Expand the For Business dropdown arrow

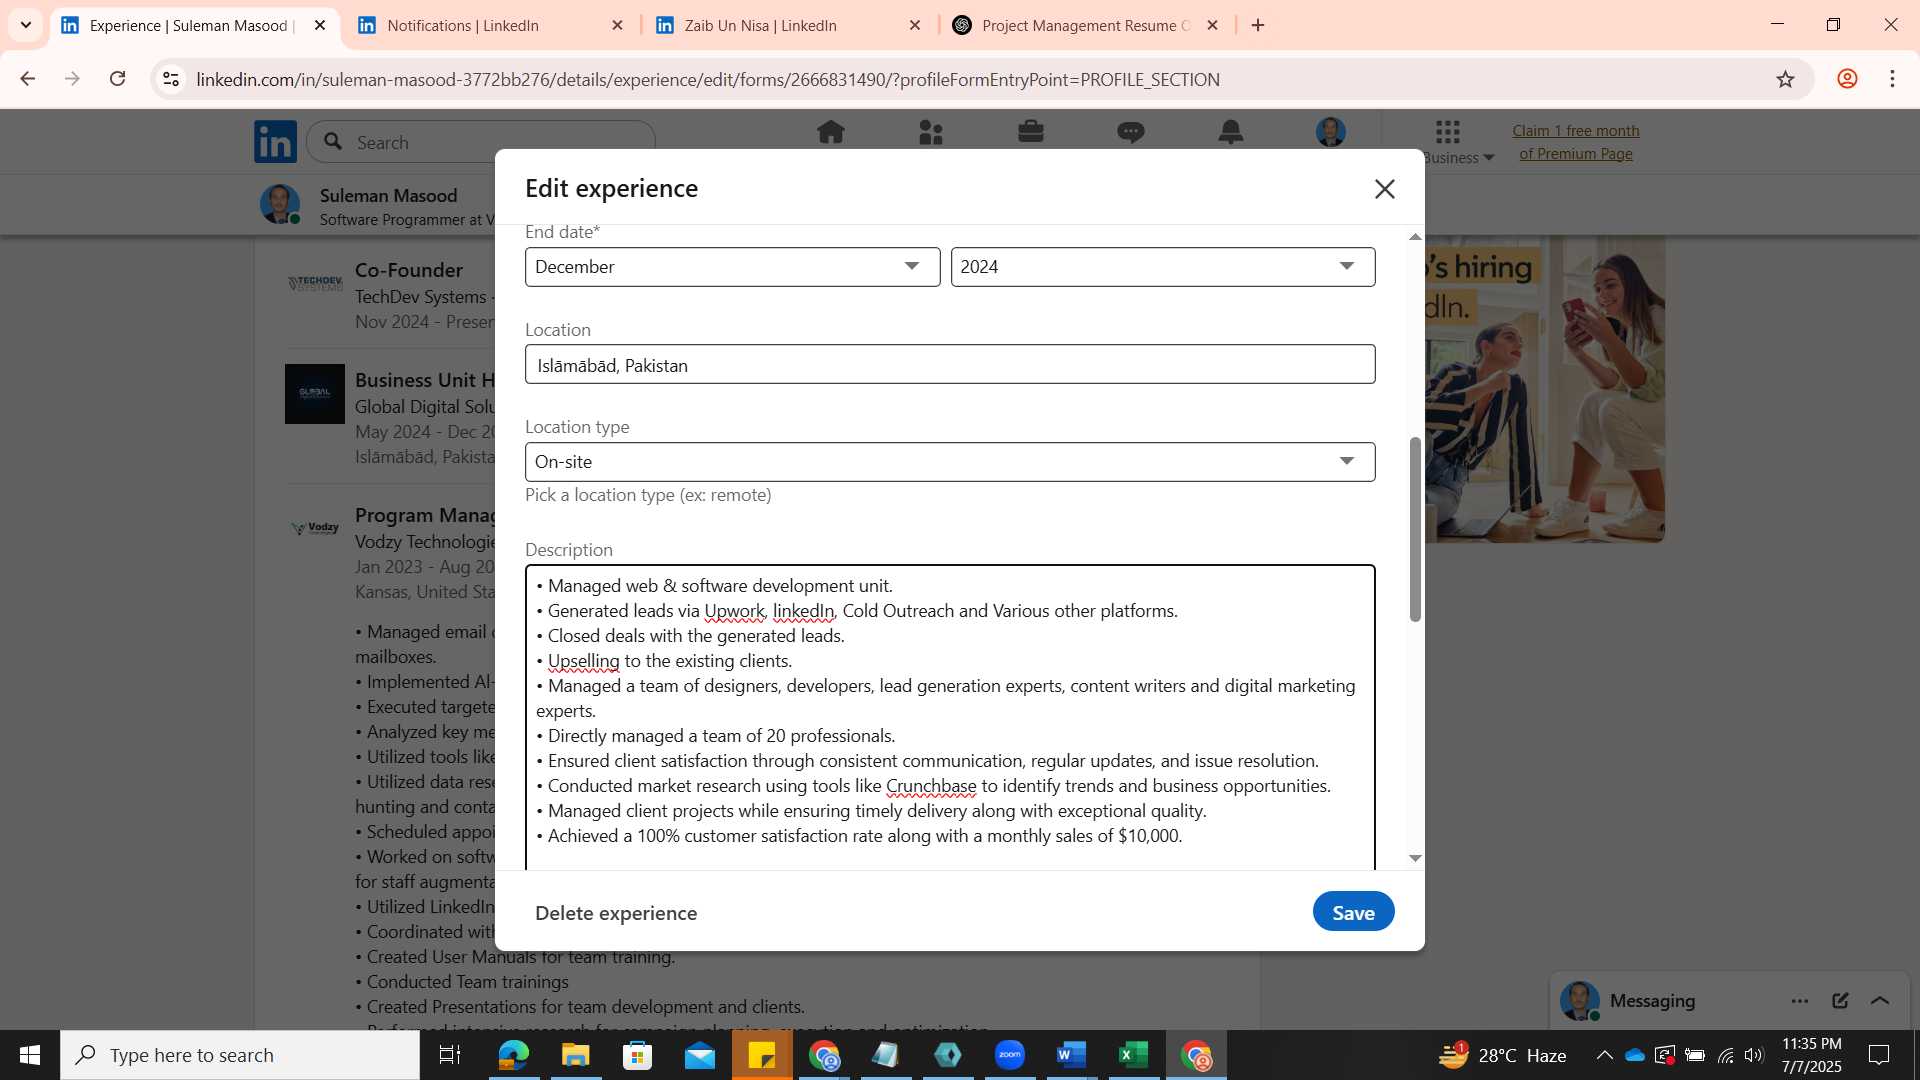pyautogui.click(x=1489, y=158)
